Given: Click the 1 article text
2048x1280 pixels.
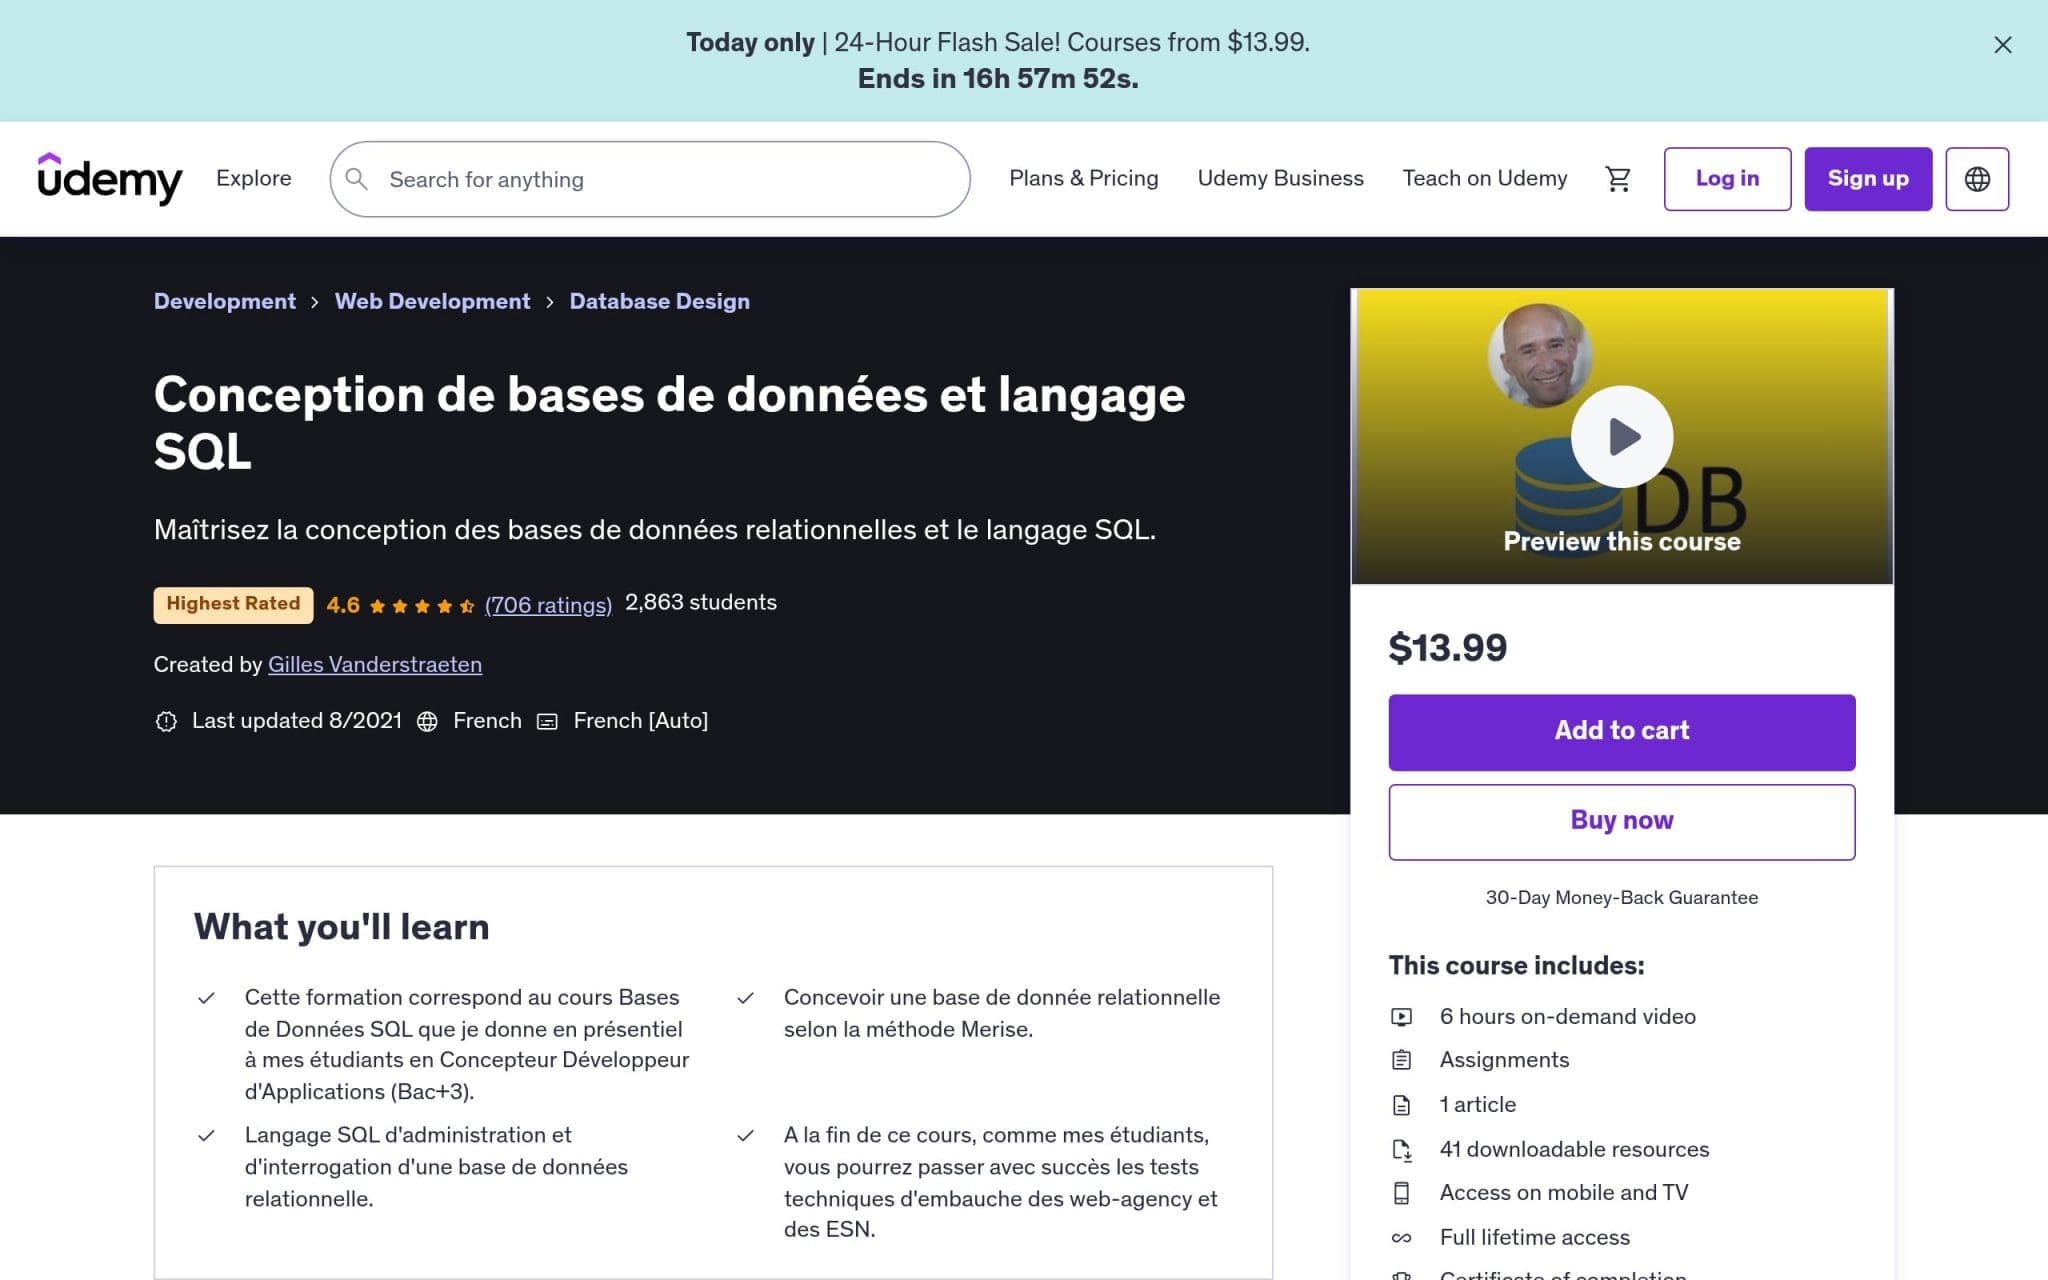Looking at the screenshot, I should click(1477, 1104).
